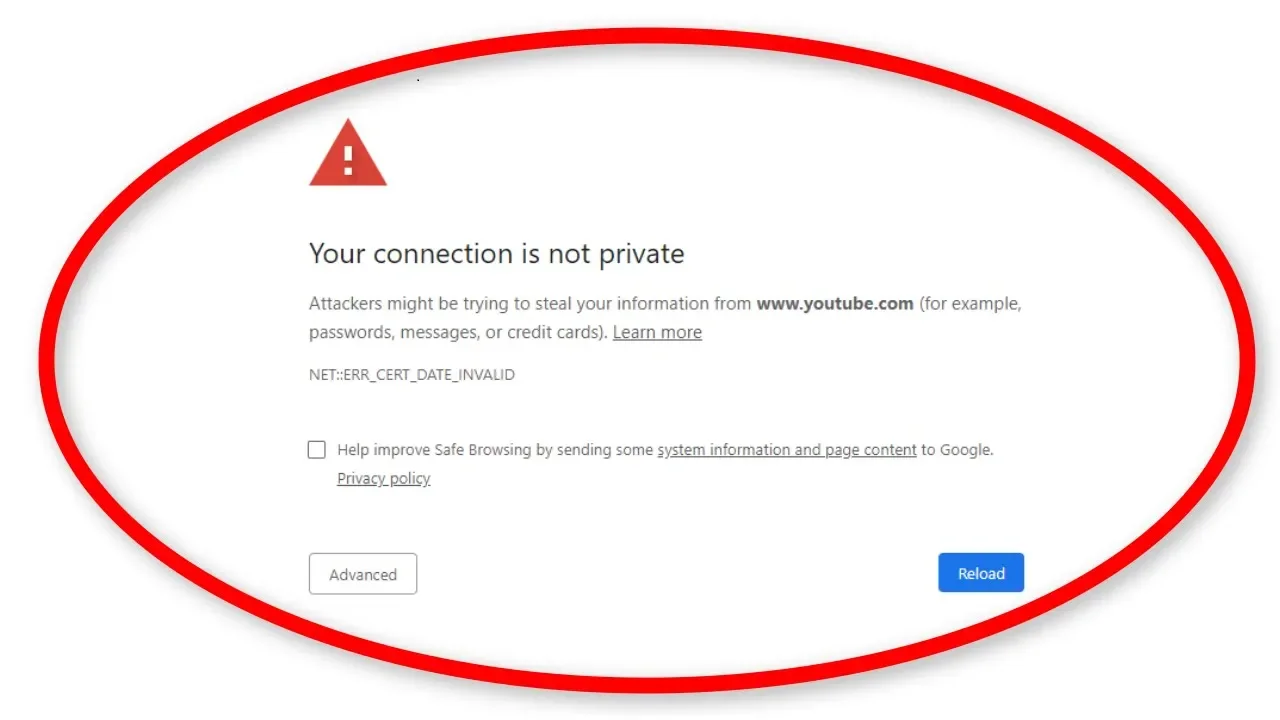Click the words "to Google." after the link
This screenshot has width=1280, height=720.
pos(957,450)
